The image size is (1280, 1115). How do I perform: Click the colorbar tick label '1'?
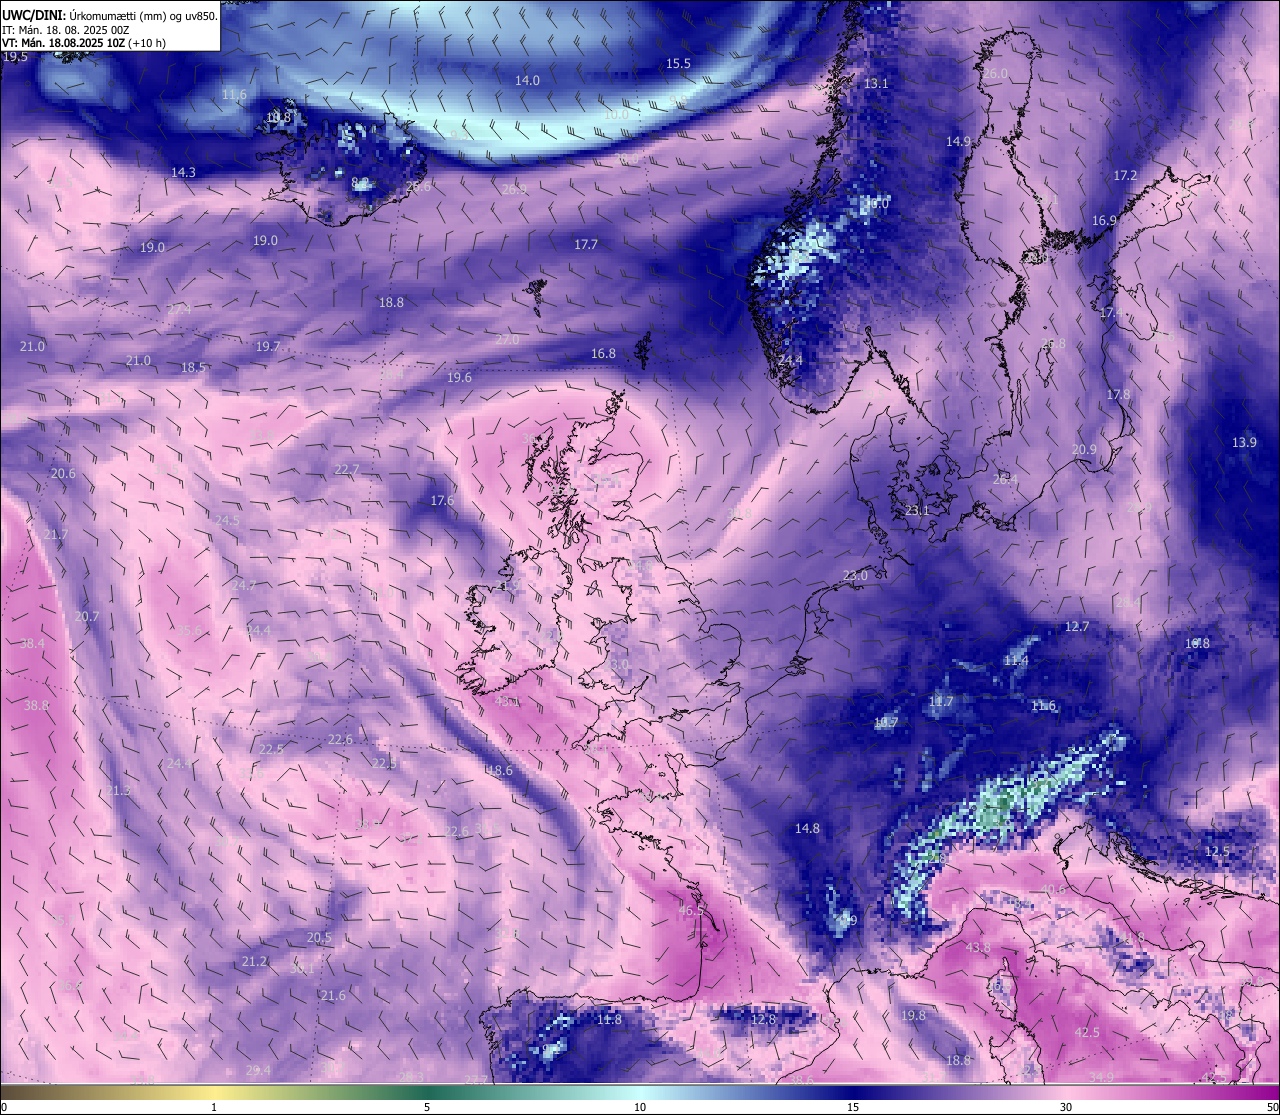point(214,1107)
